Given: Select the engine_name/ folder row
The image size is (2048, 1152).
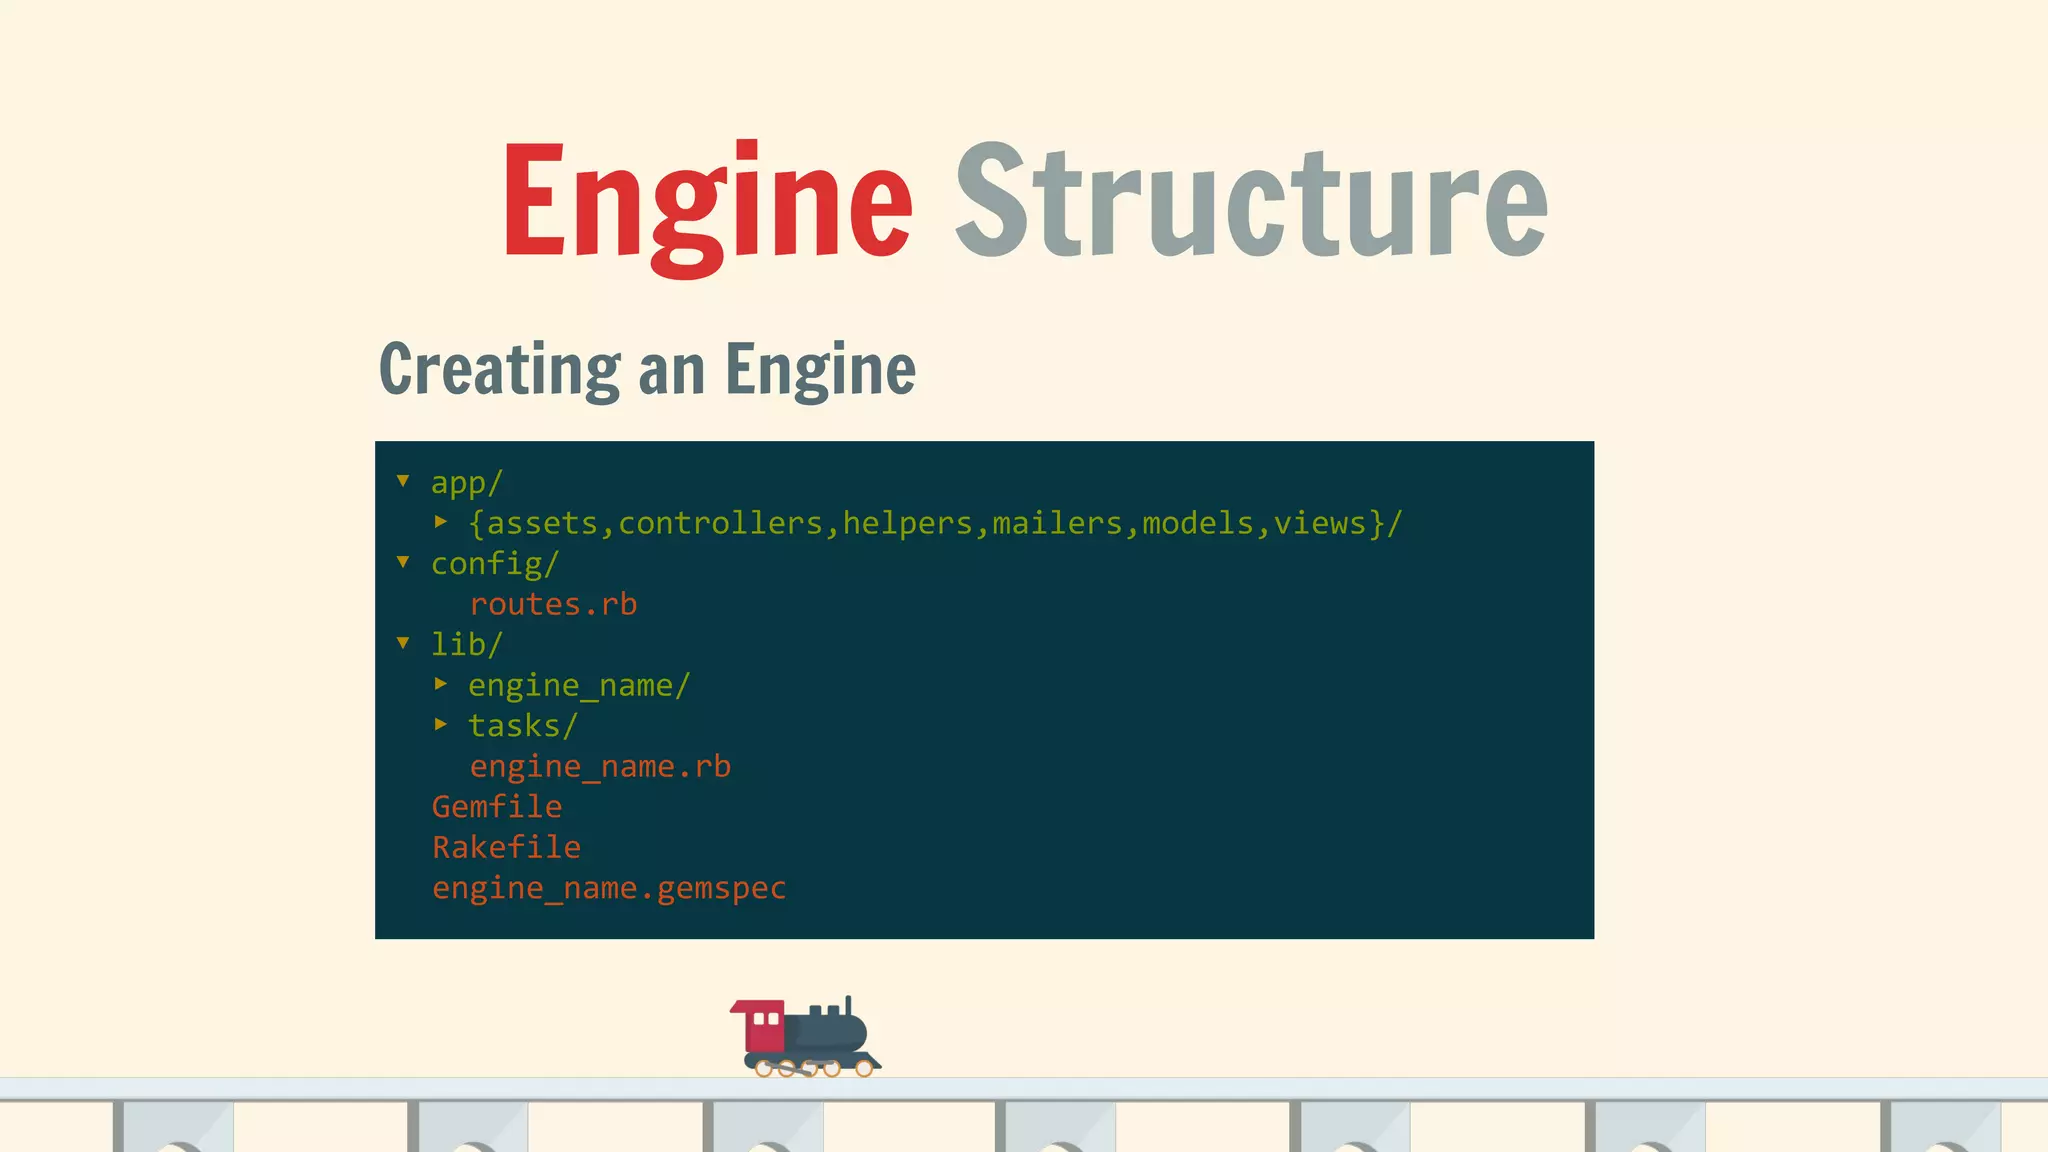Looking at the screenshot, I should 579,685.
